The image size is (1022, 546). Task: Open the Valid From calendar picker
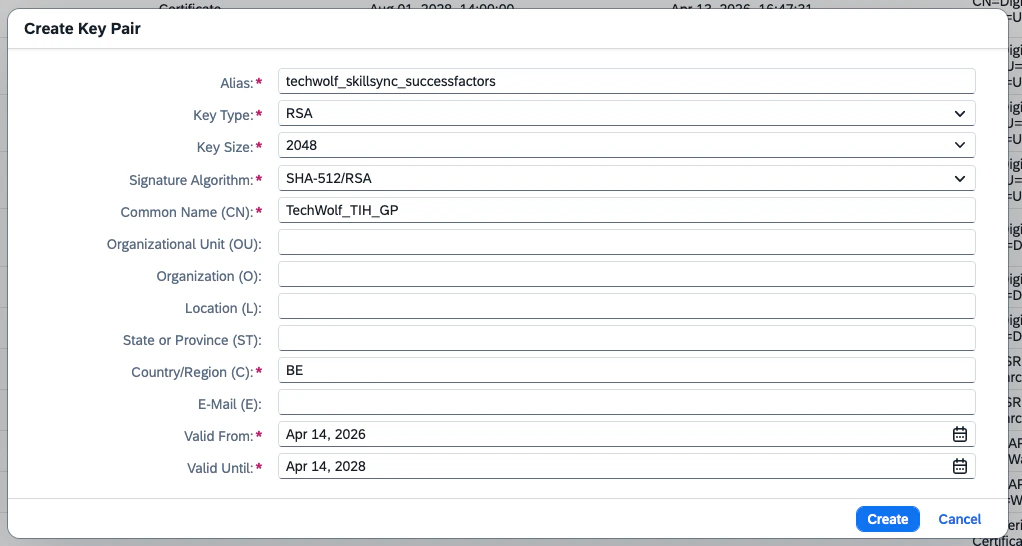click(959, 434)
